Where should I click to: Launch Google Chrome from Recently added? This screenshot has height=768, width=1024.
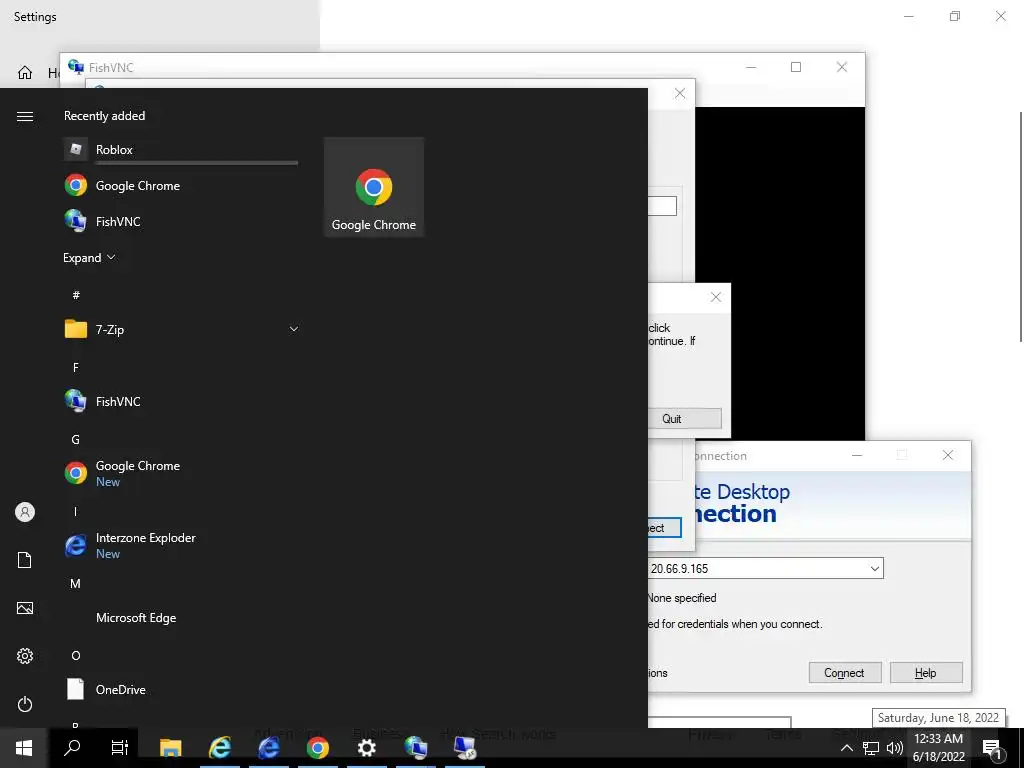(x=181, y=185)
